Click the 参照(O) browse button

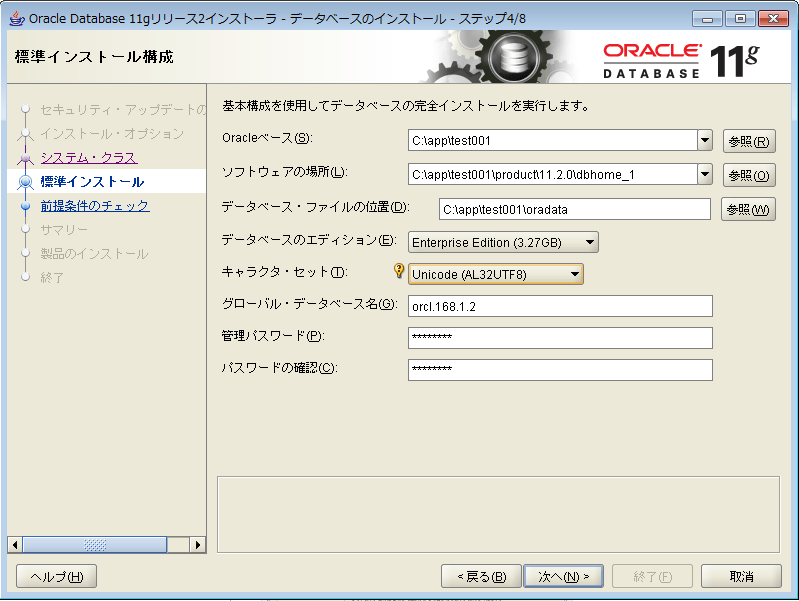[749, 175]
